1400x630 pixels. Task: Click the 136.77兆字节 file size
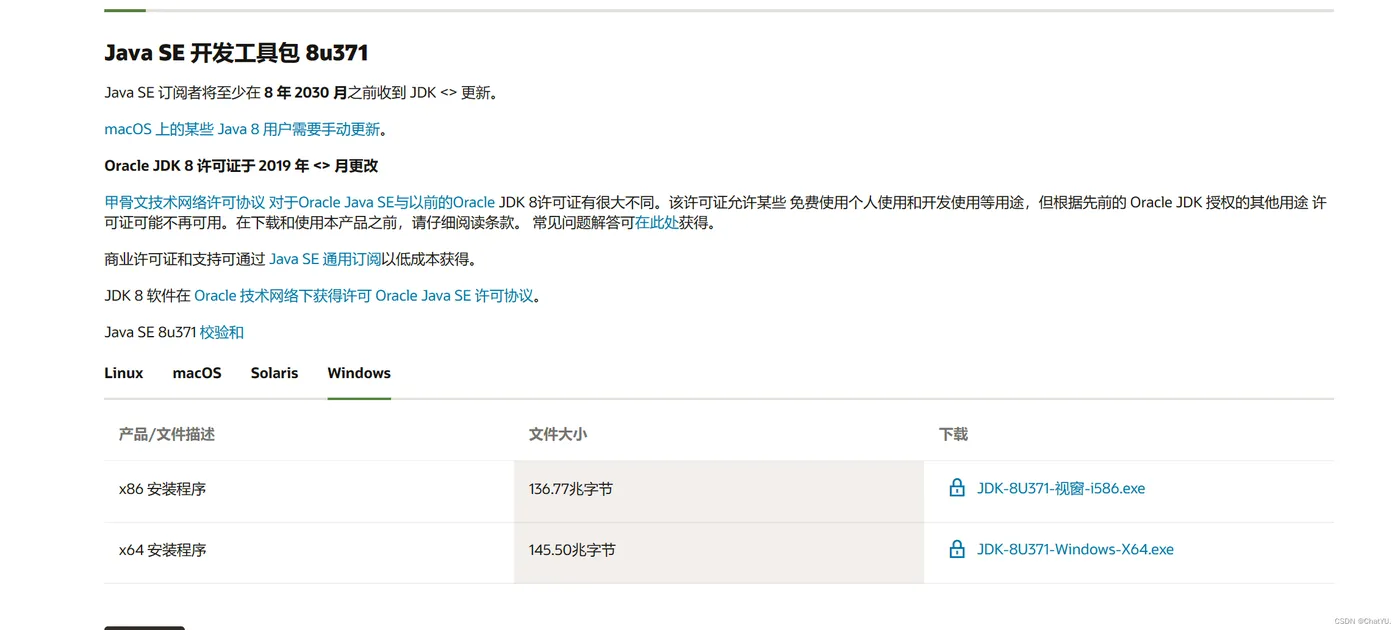coord(571,489)
